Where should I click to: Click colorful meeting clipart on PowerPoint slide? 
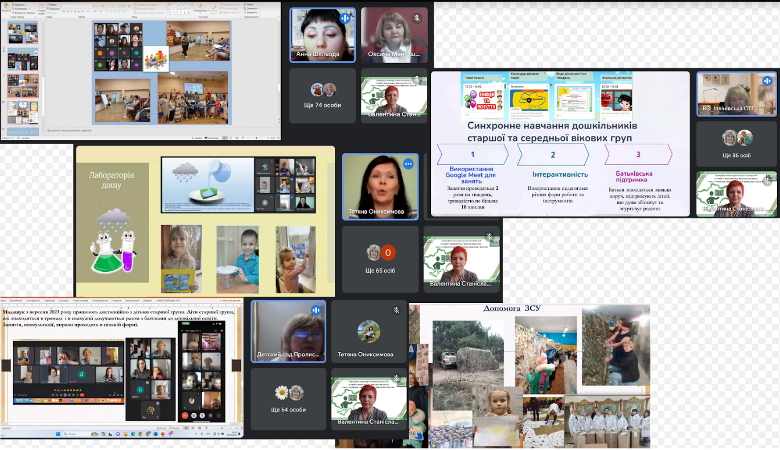coord(156,59)
